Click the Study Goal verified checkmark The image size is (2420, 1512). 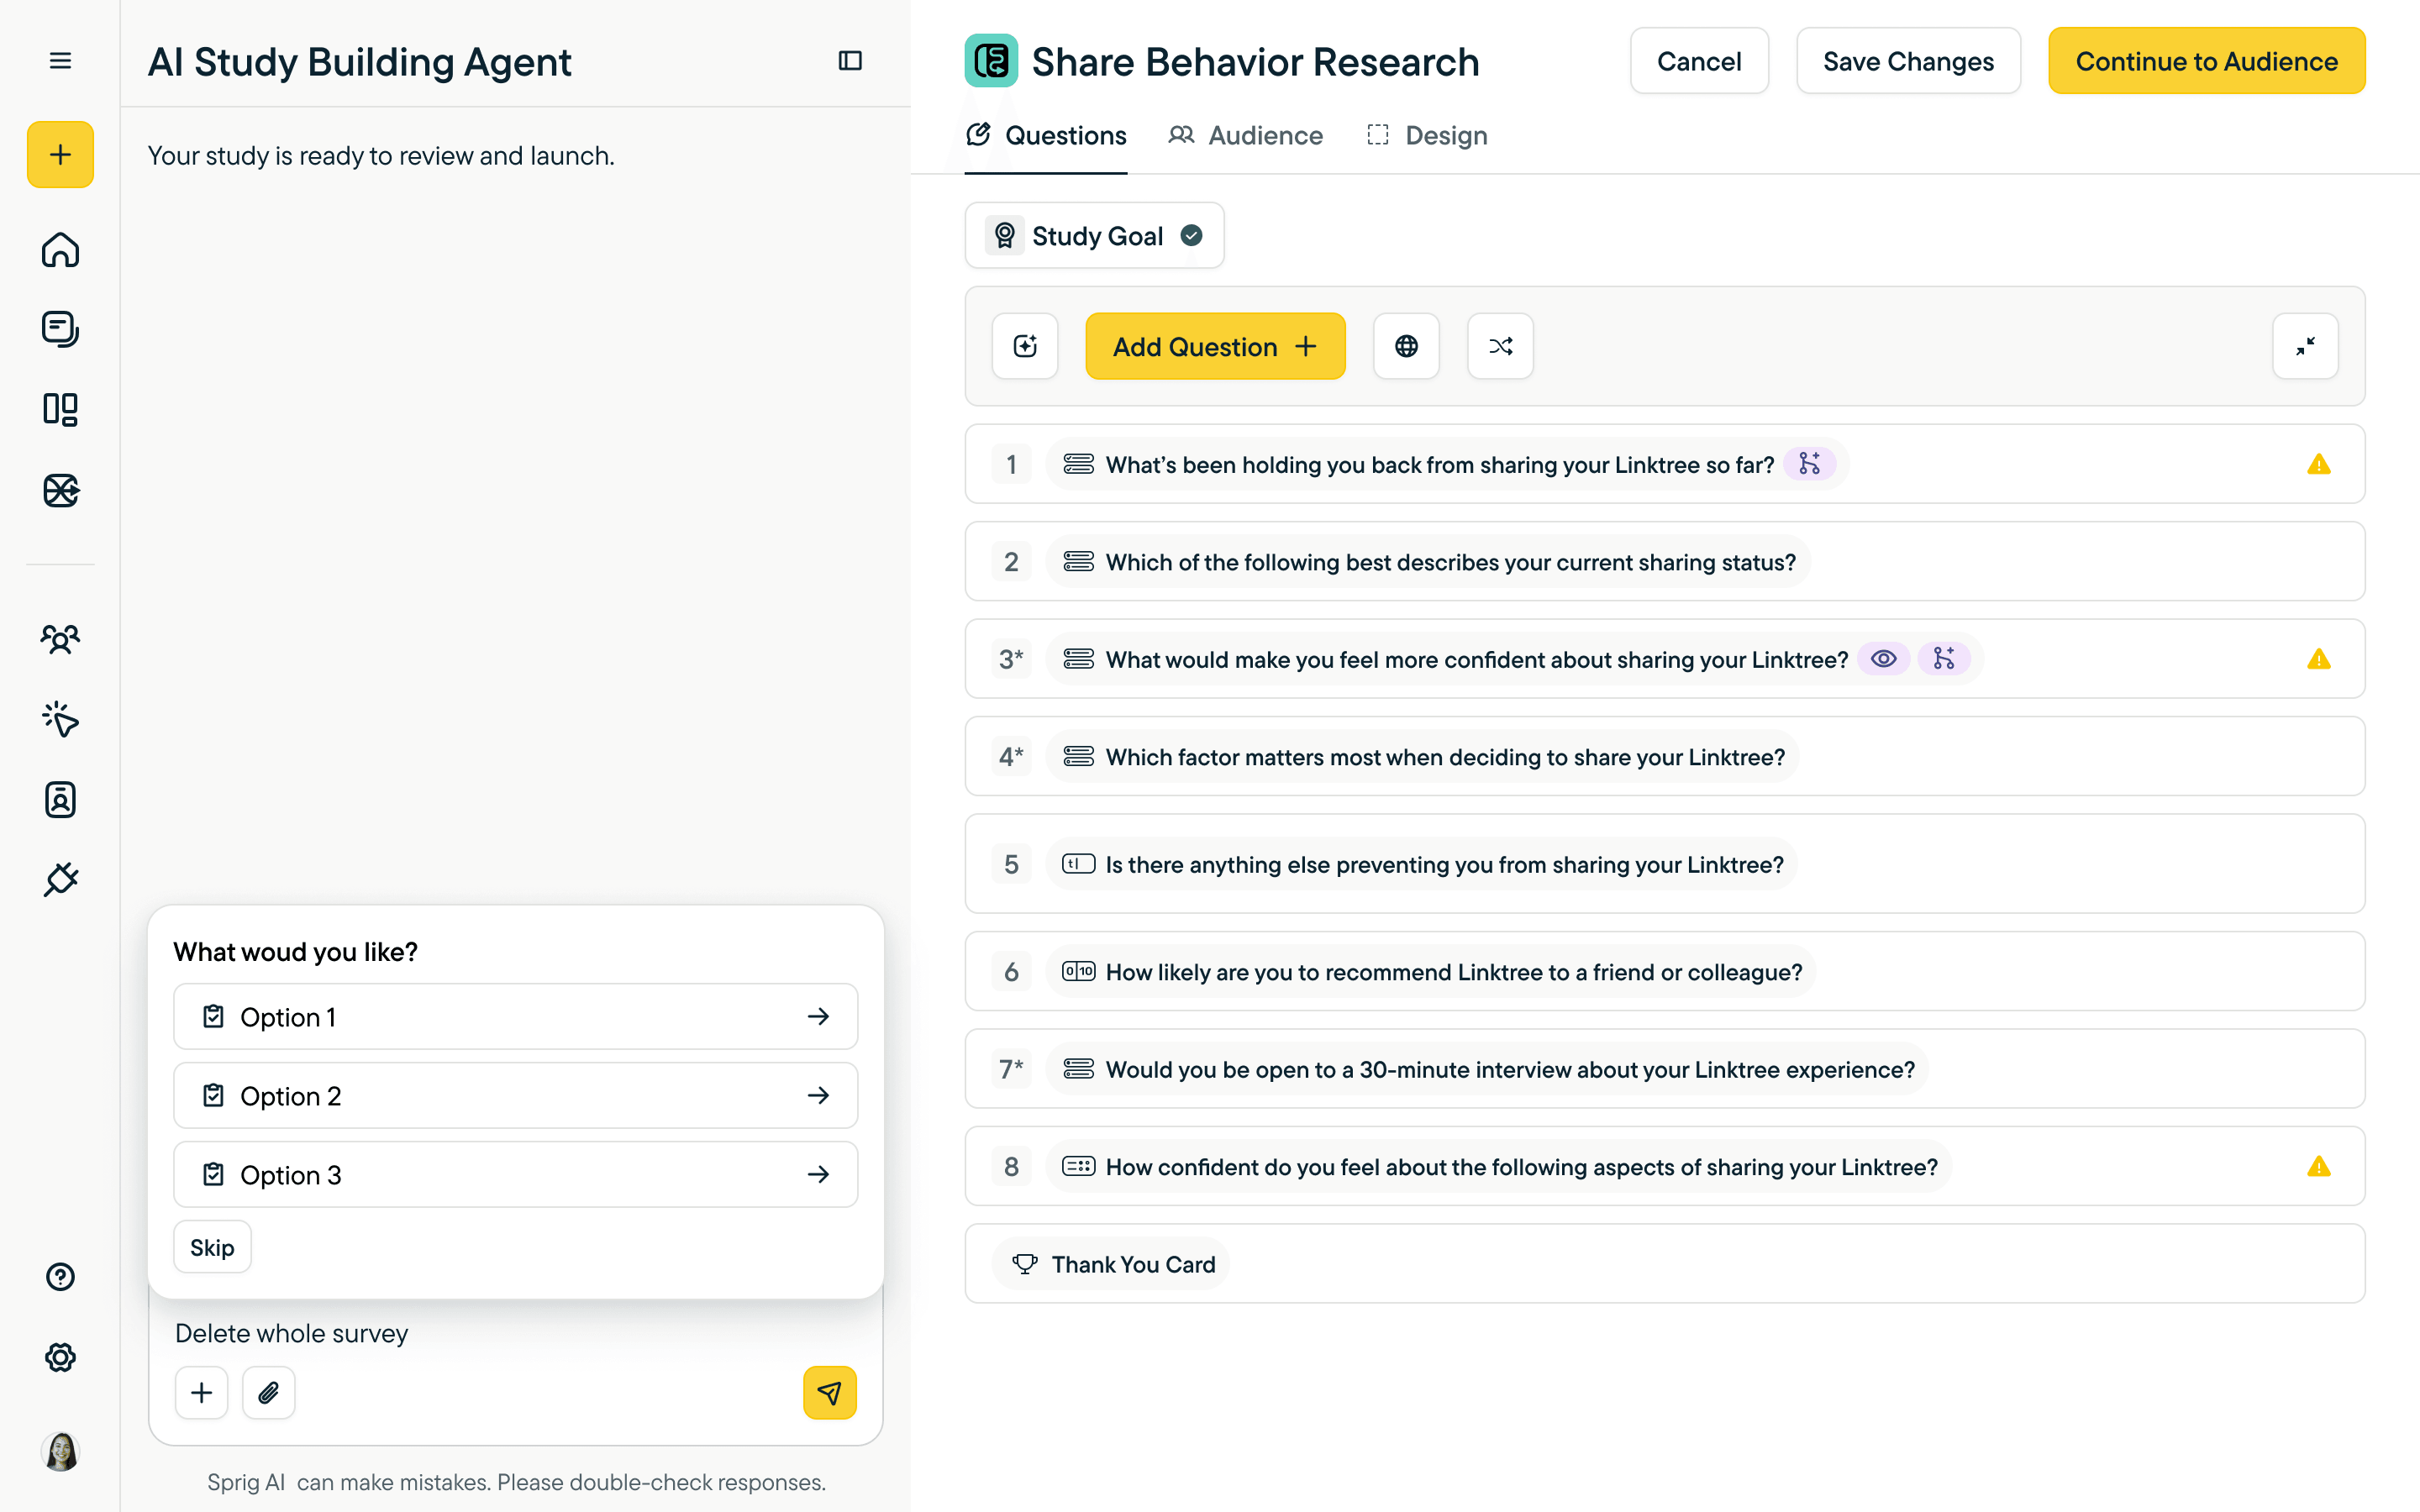pos(1190,235)
